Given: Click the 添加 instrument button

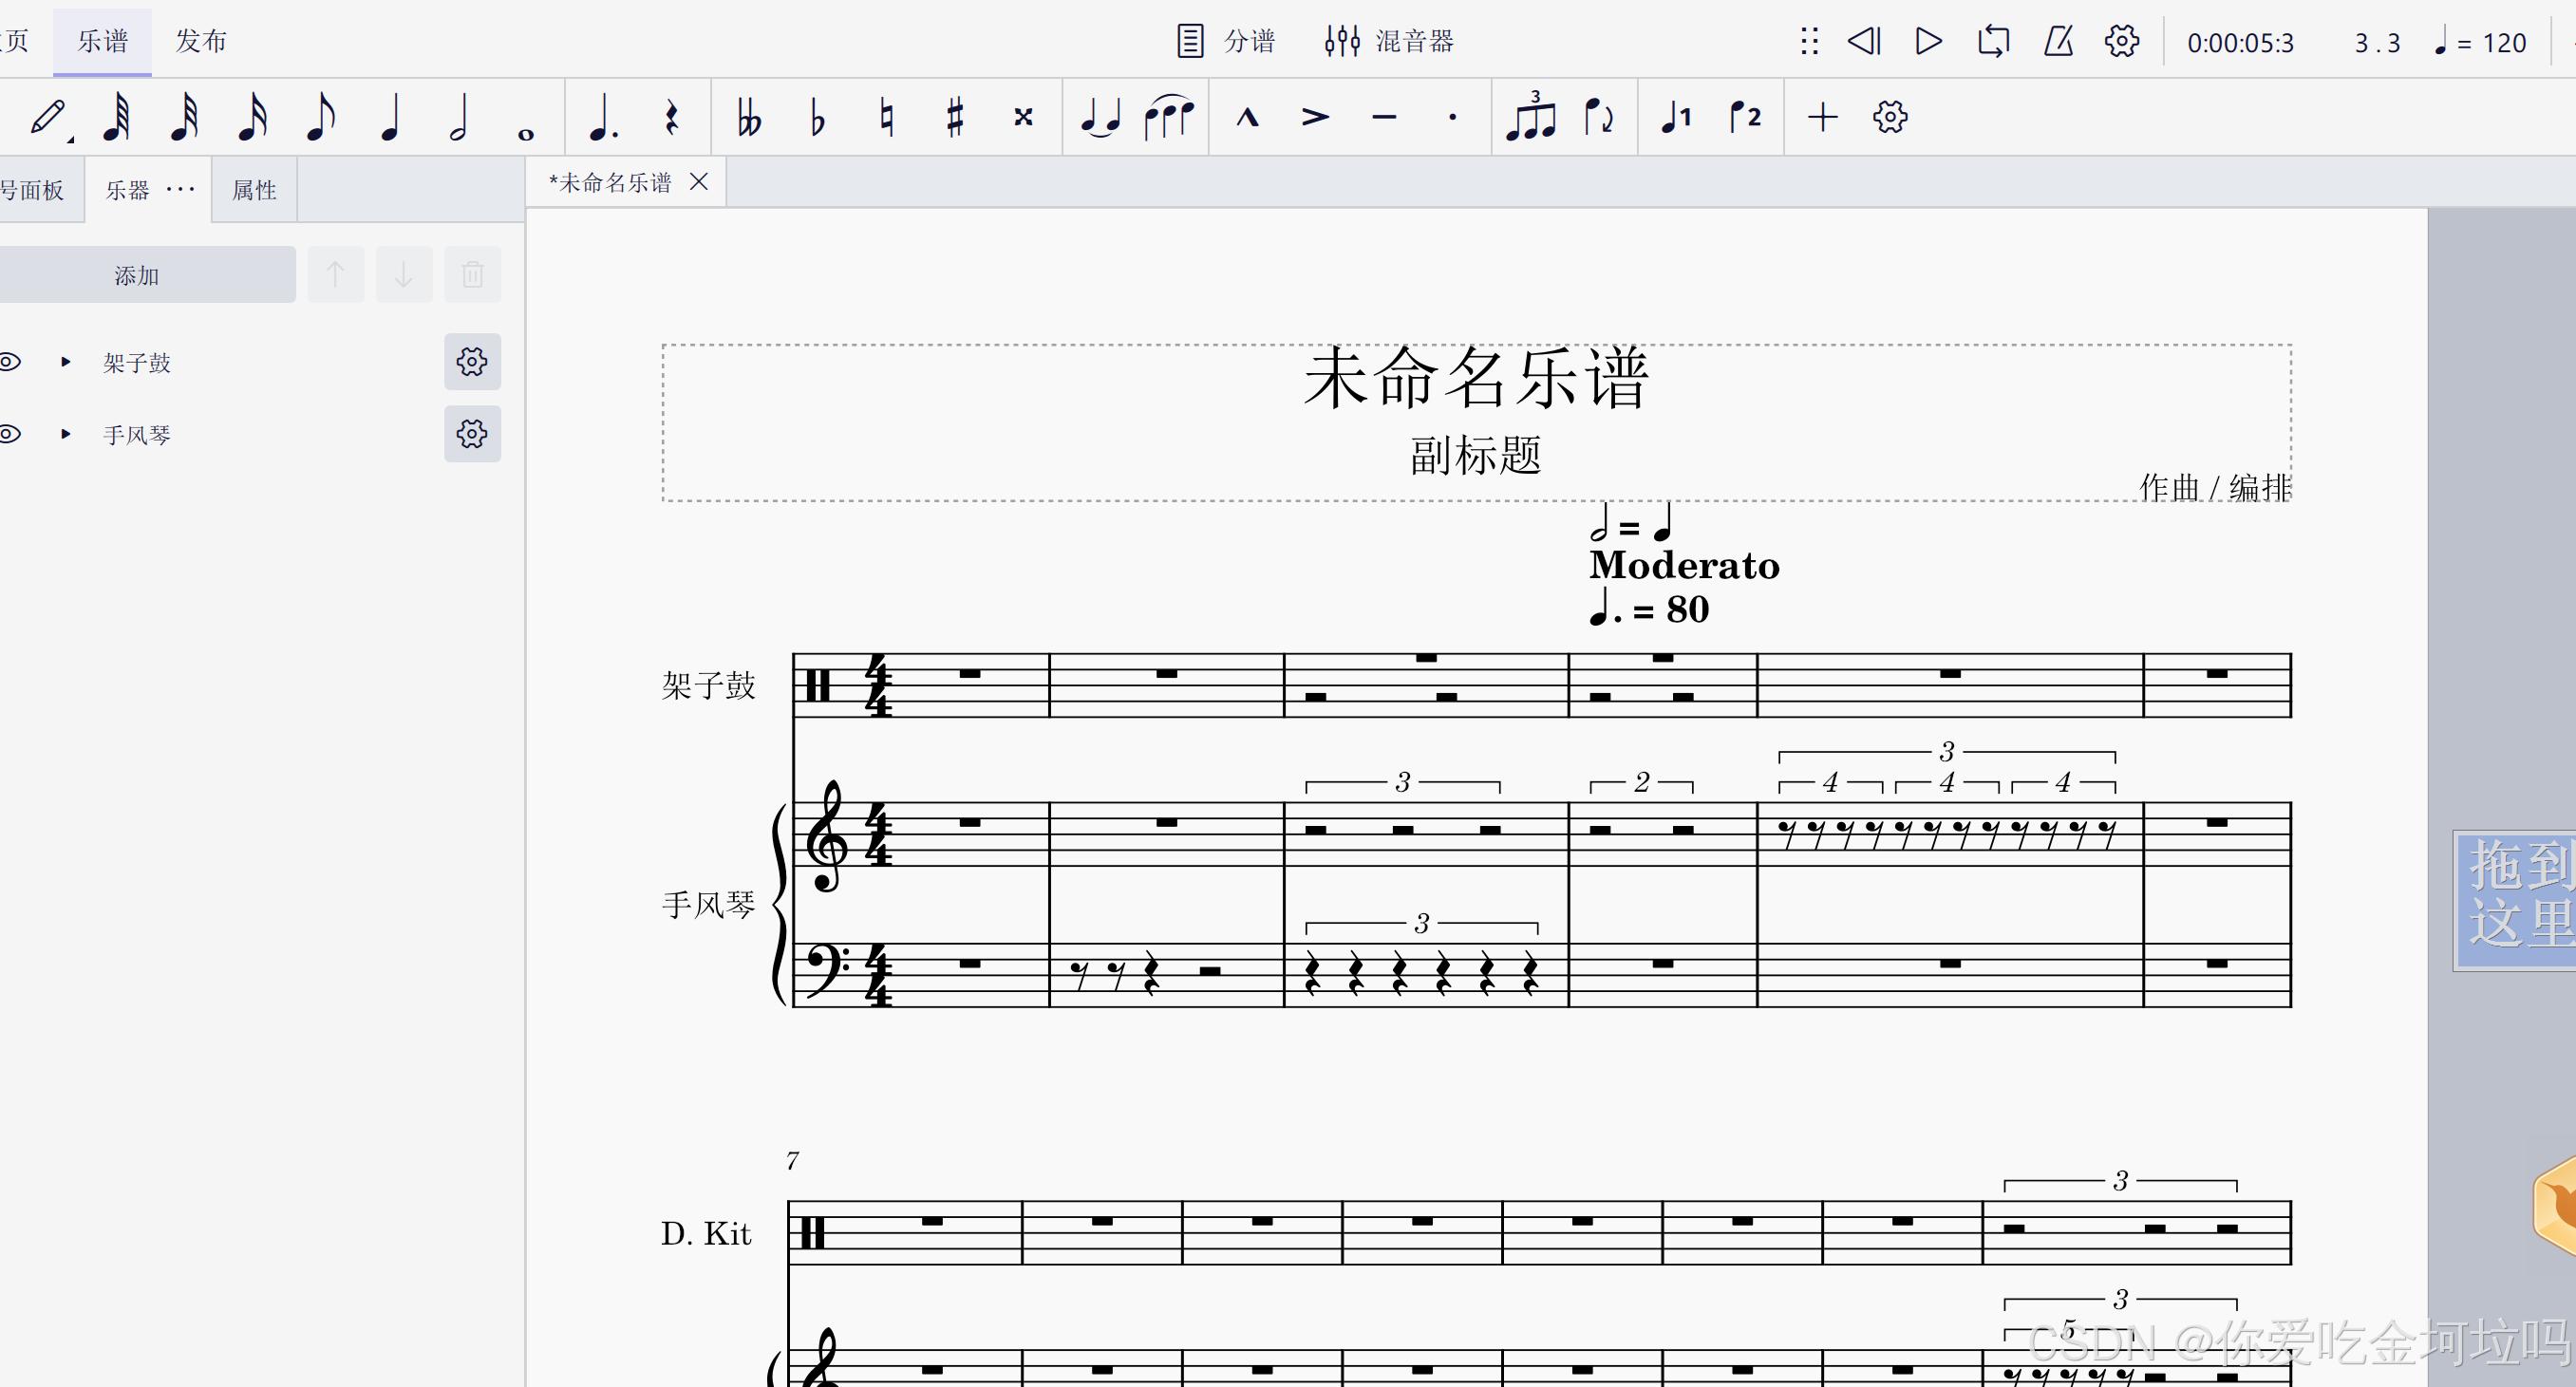Looking at the screenshot, I should 138,275.
